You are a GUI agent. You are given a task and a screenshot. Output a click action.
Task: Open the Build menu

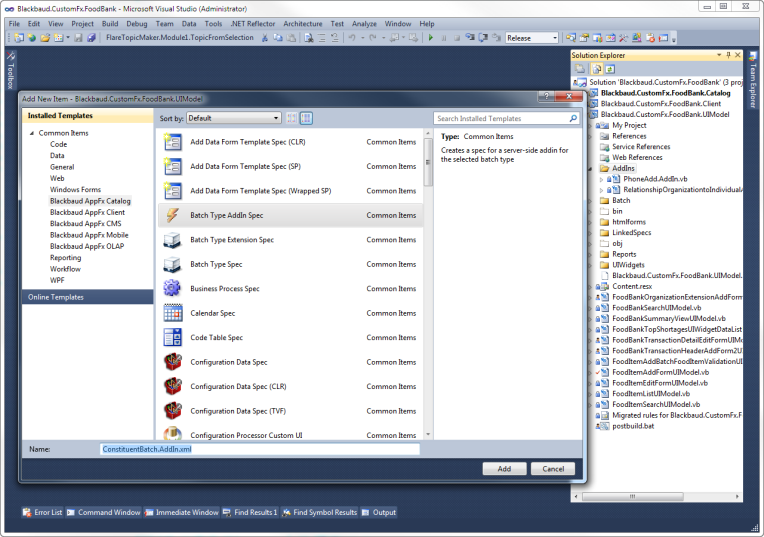(110, 23)
